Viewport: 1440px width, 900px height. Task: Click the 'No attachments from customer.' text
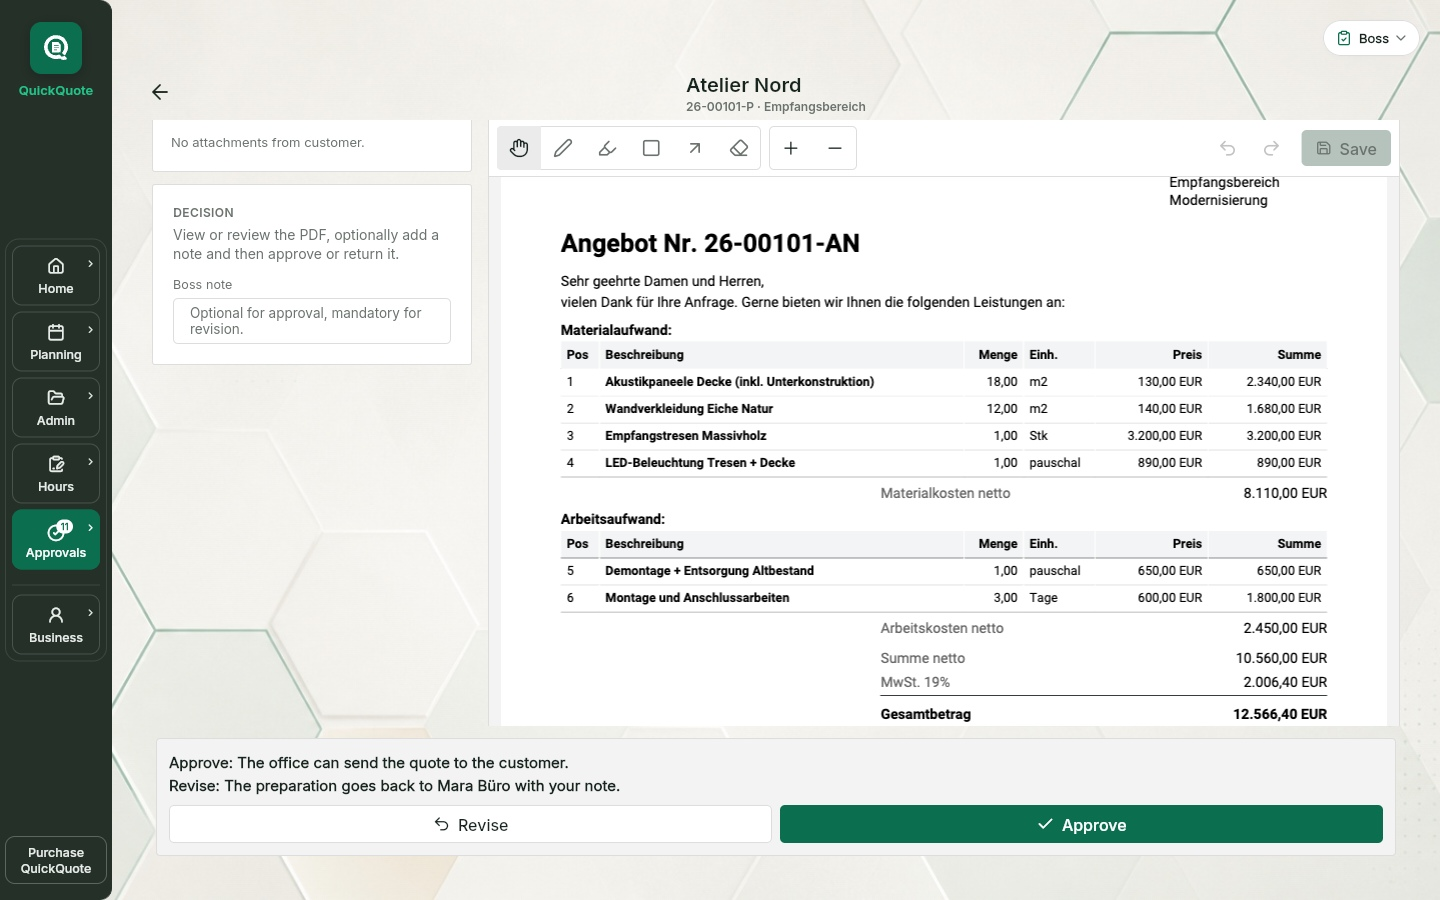tap(268, 143)
